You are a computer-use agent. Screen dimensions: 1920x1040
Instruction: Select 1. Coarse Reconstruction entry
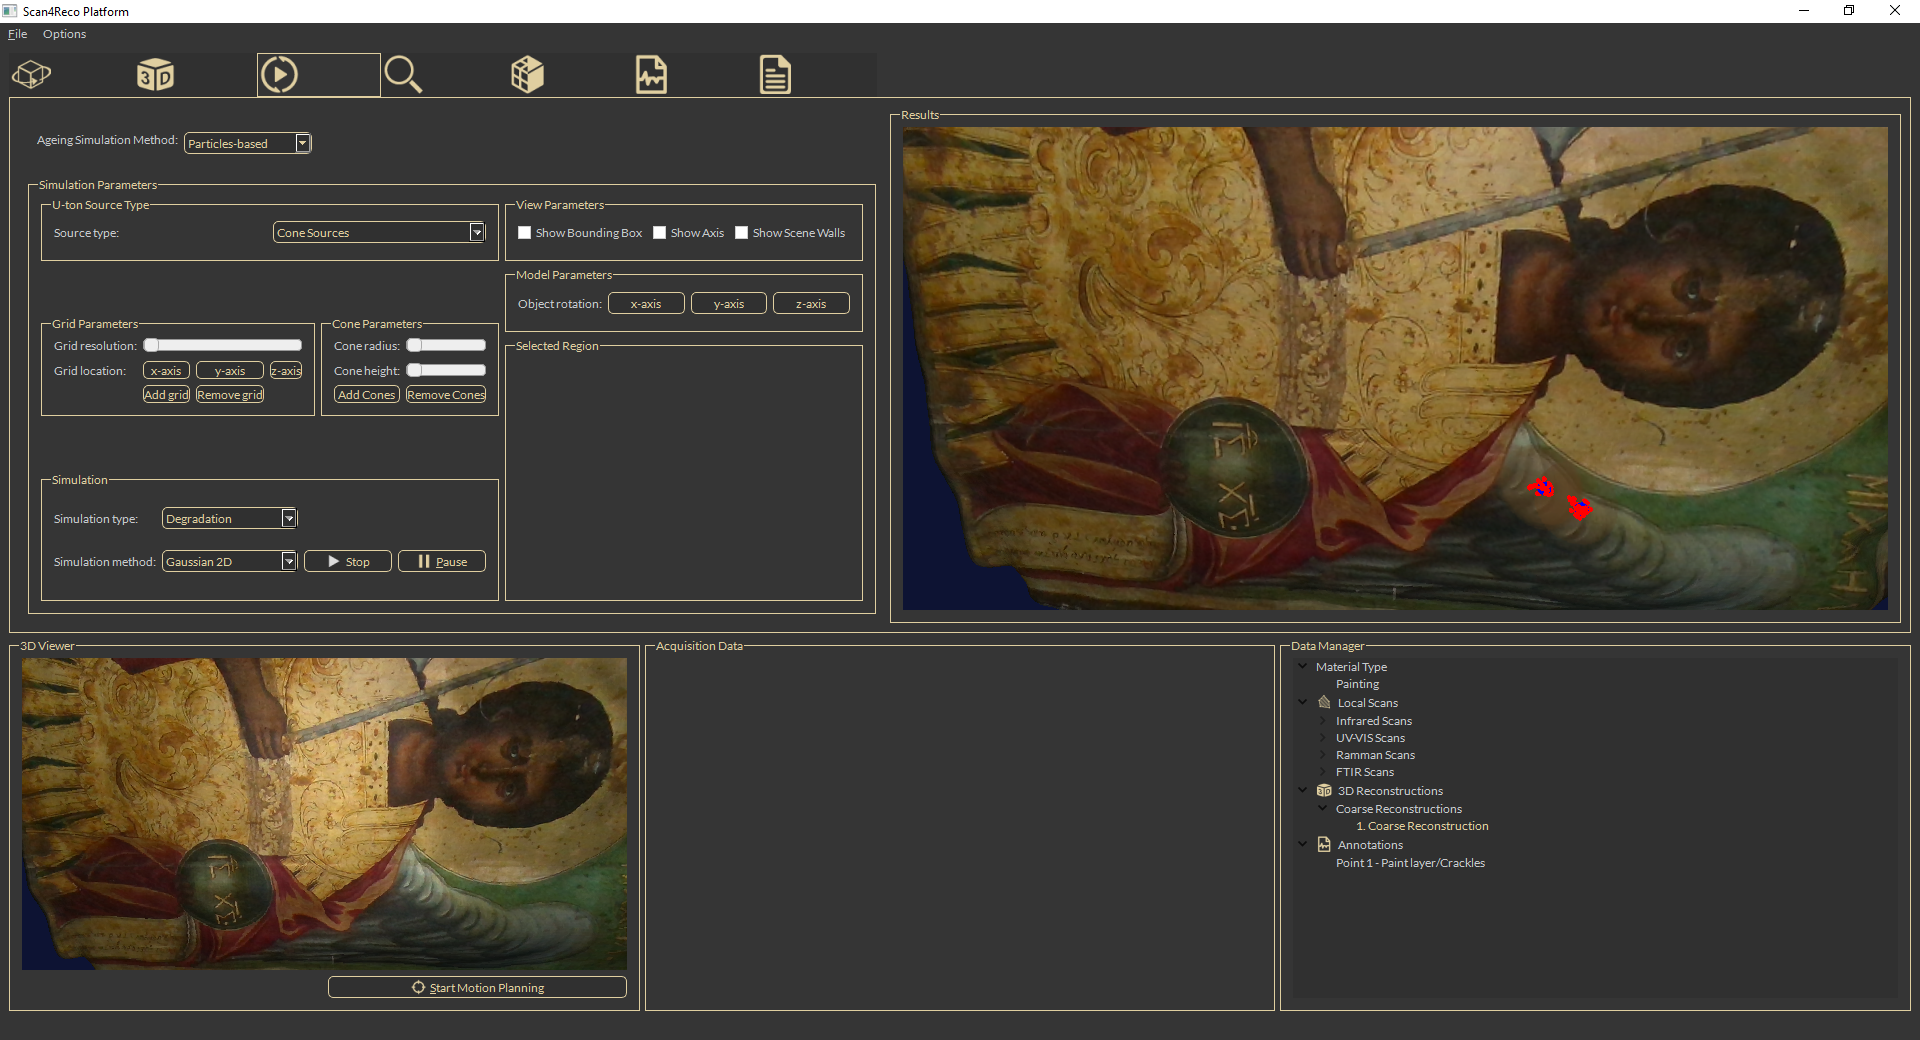tap(1422, 826)
